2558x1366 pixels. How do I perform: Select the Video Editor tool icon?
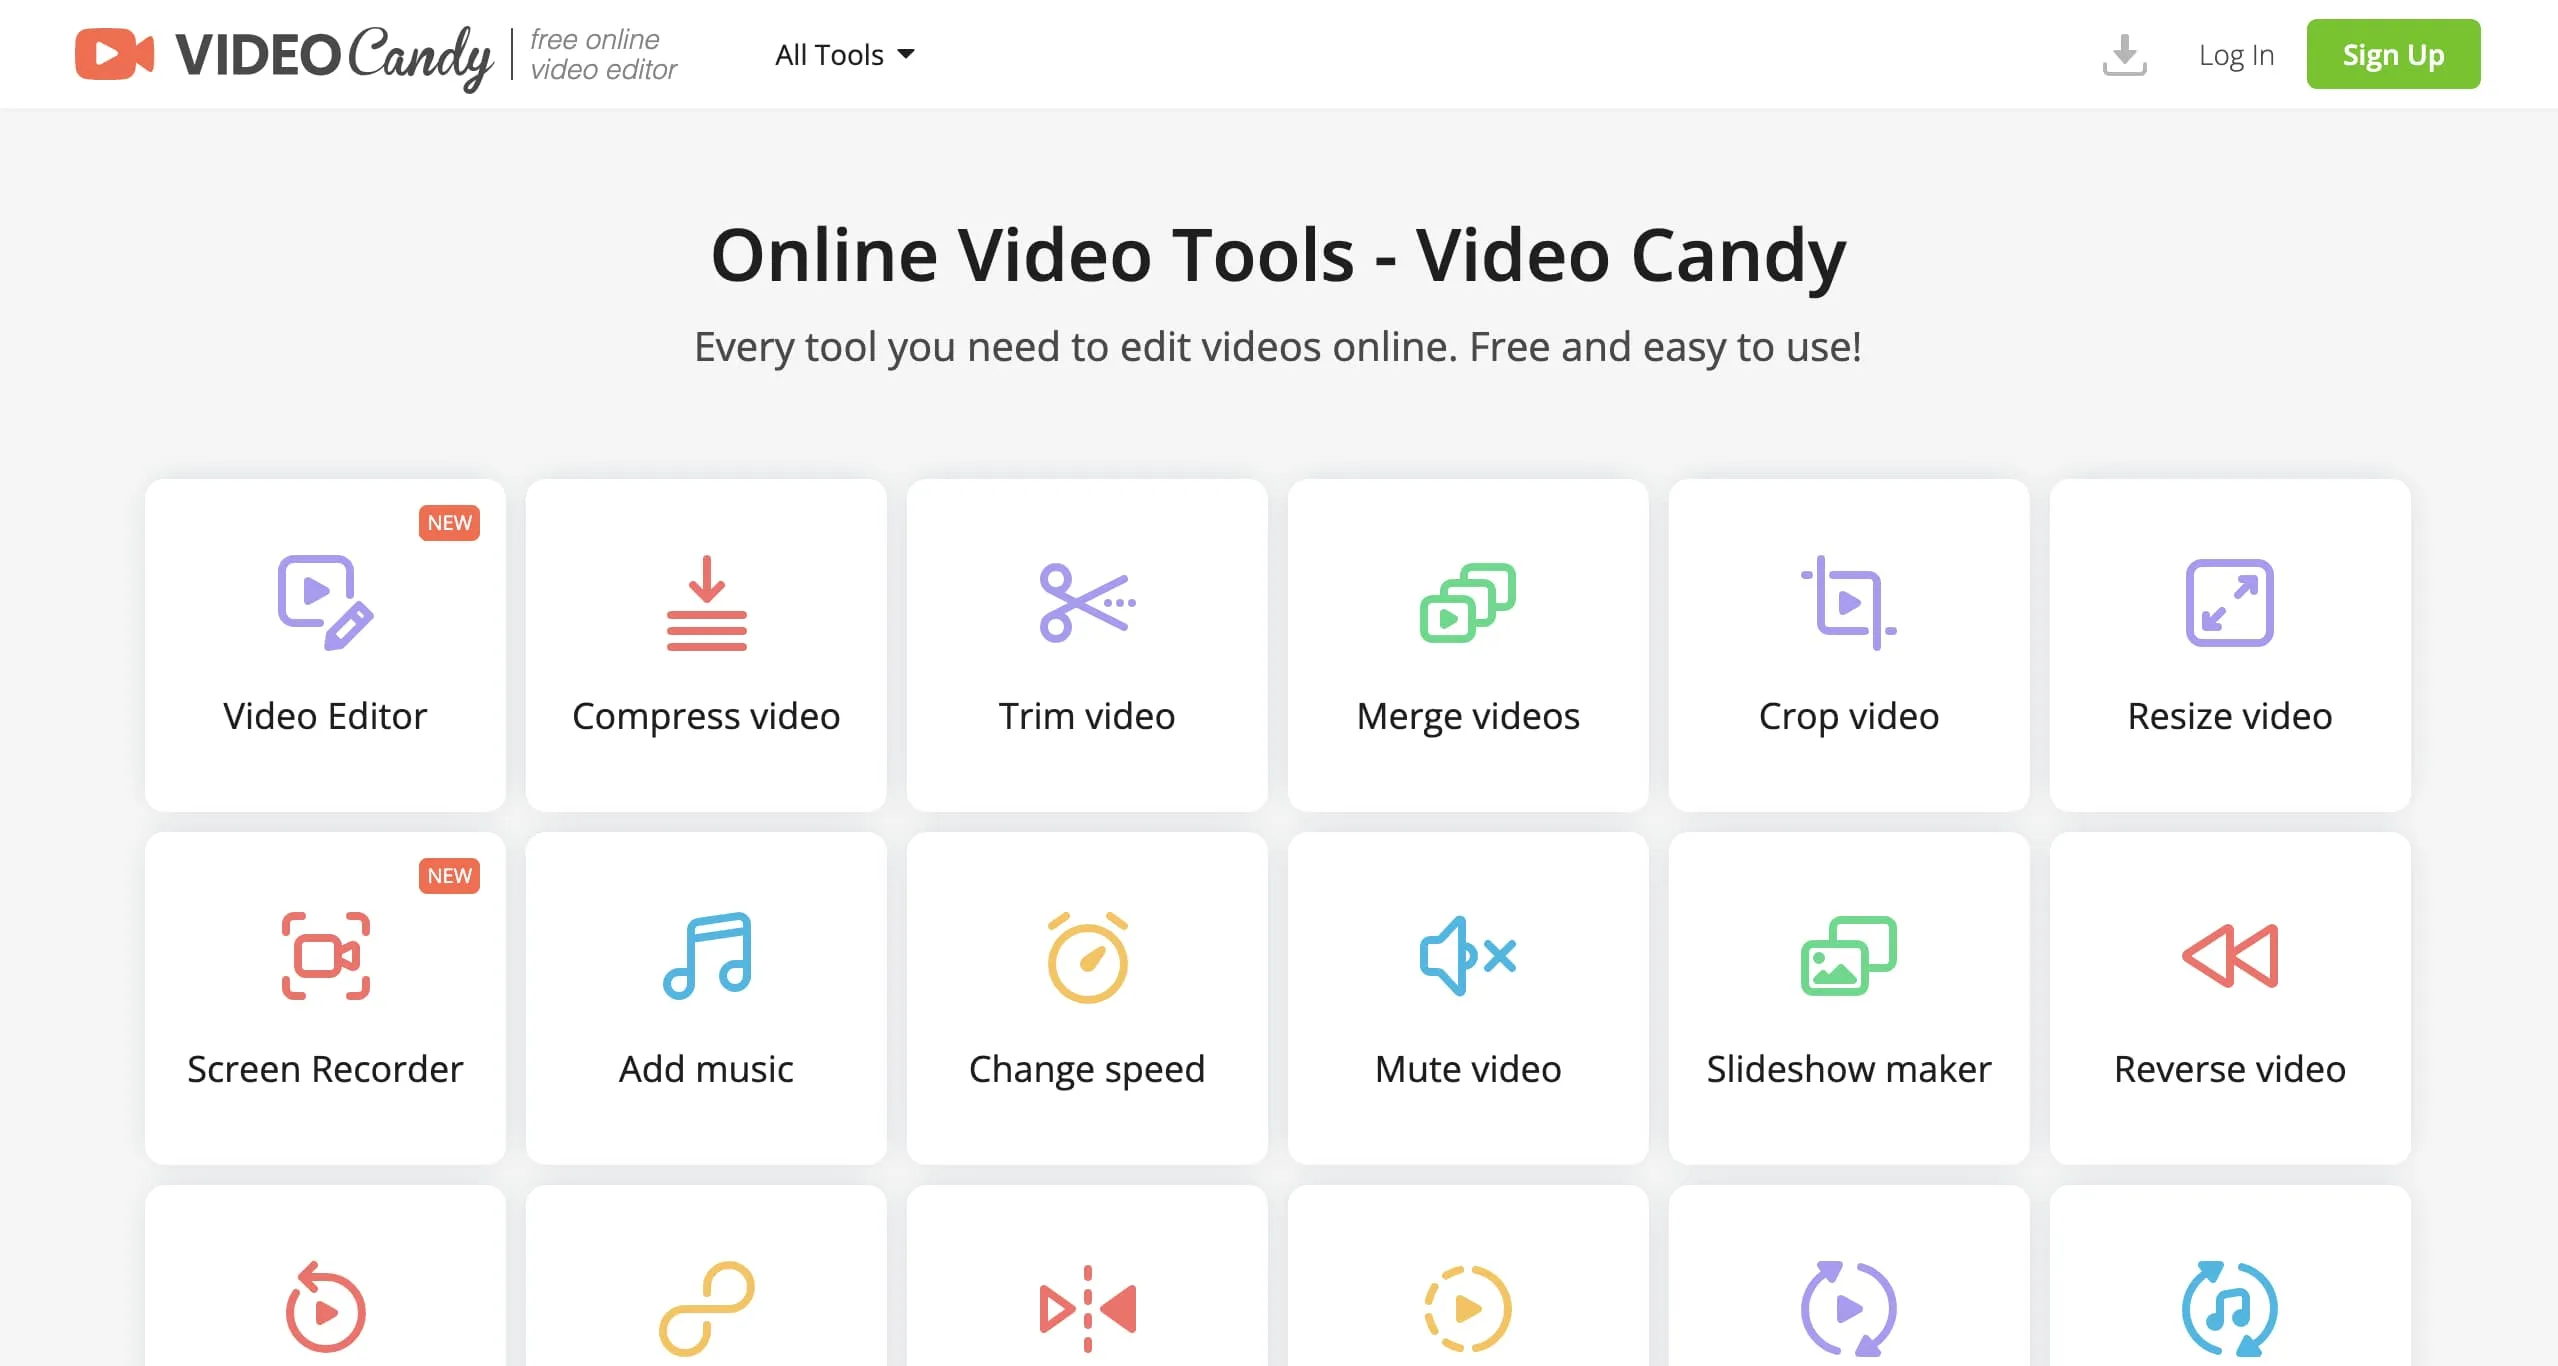325,600
